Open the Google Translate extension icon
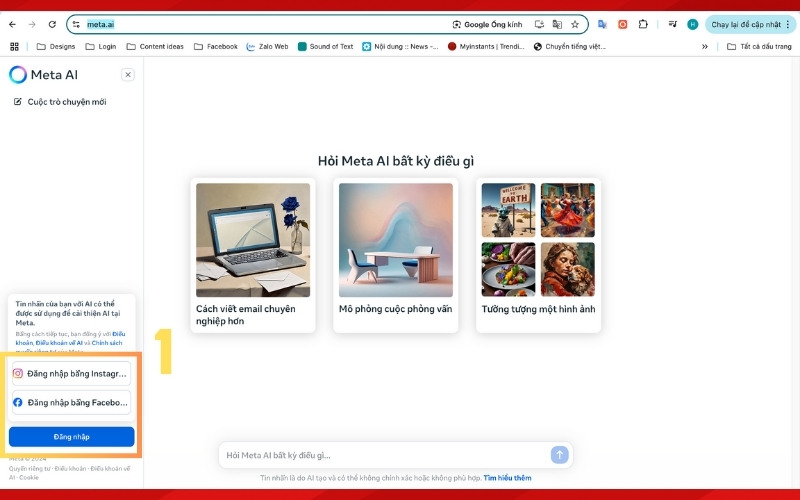The image size is (800, 500). pyautogui.click(x=602, y=24)
